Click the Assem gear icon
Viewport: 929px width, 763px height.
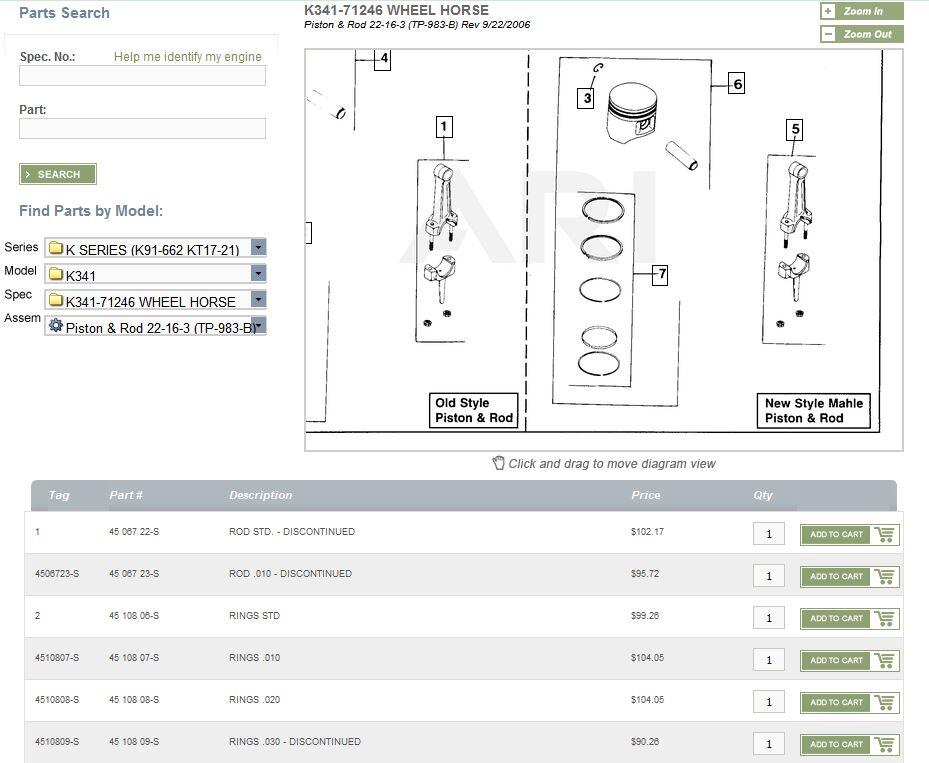click(56, 325)
